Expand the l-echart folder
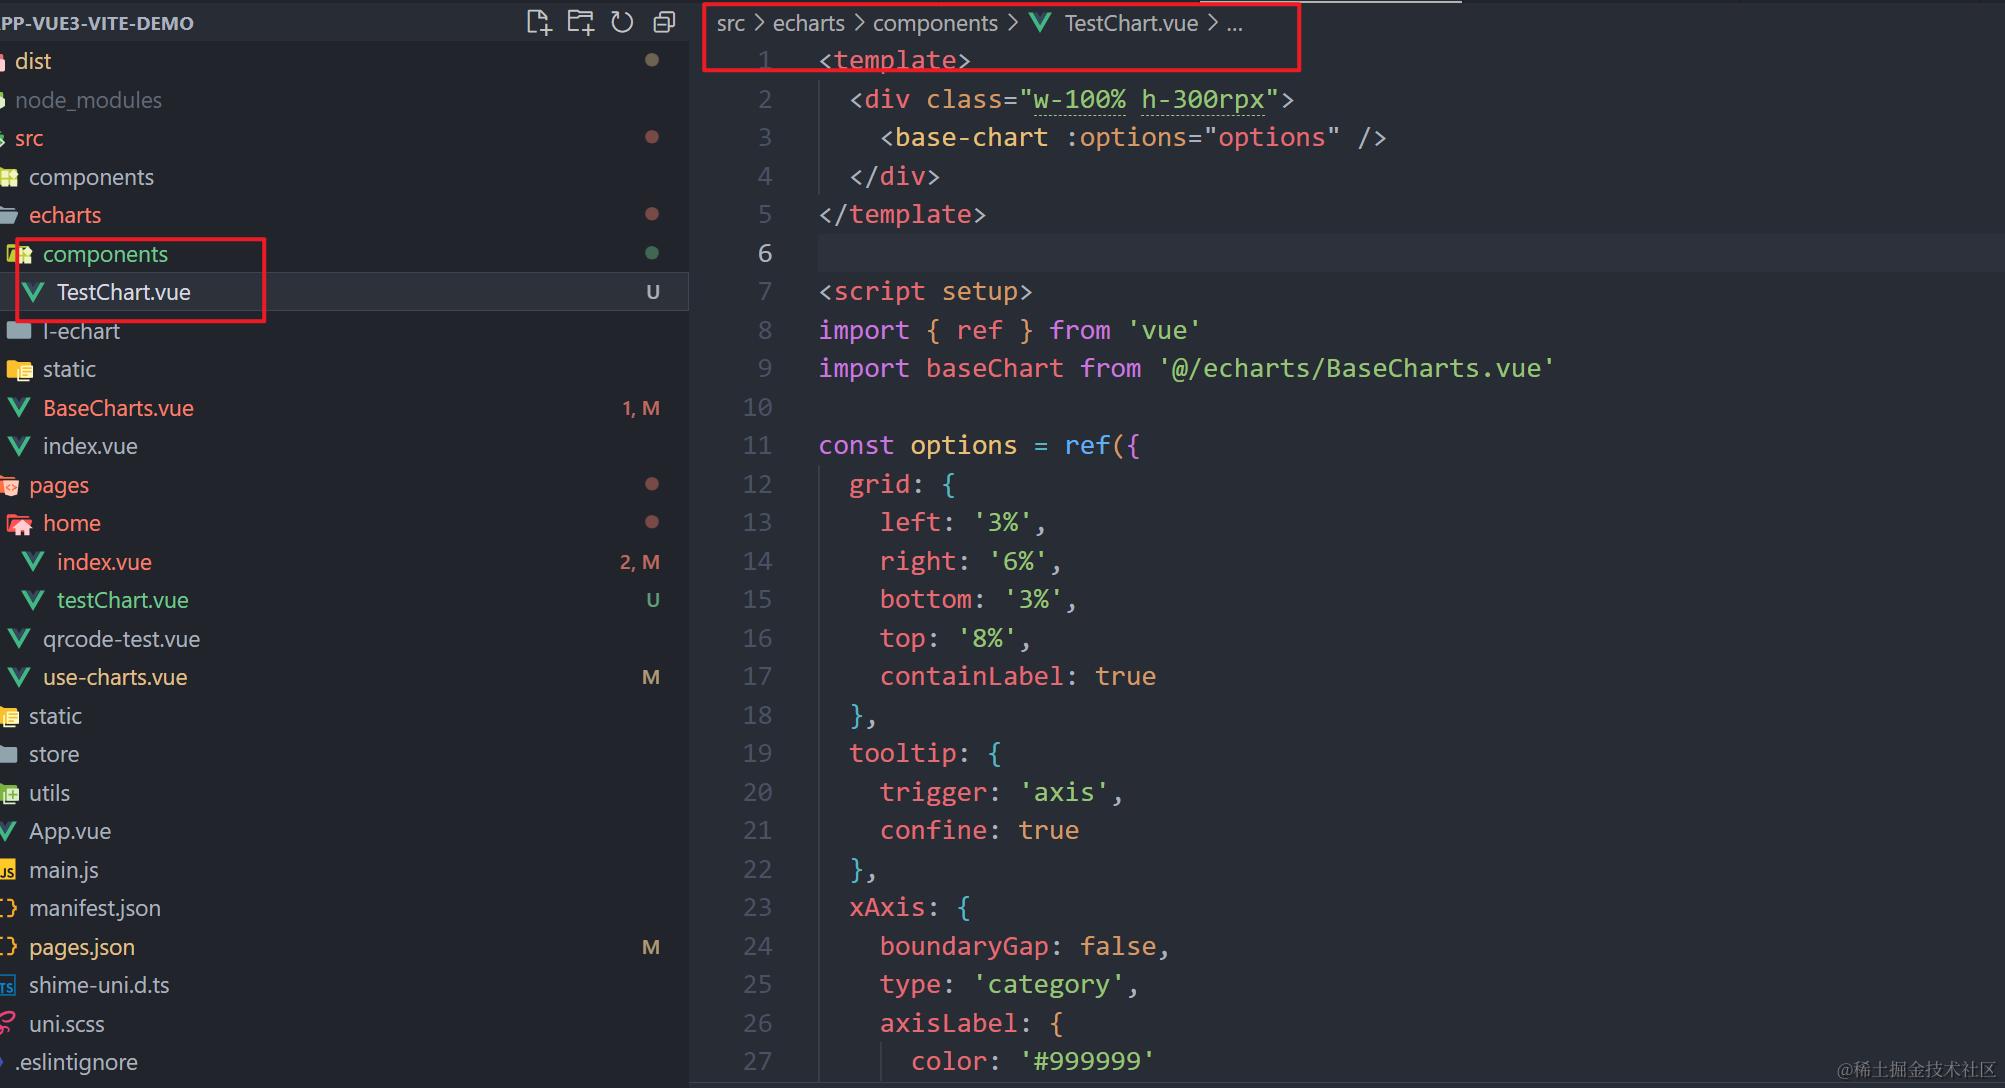This screenshot has width=2005, height=1088. pos(81,331)
